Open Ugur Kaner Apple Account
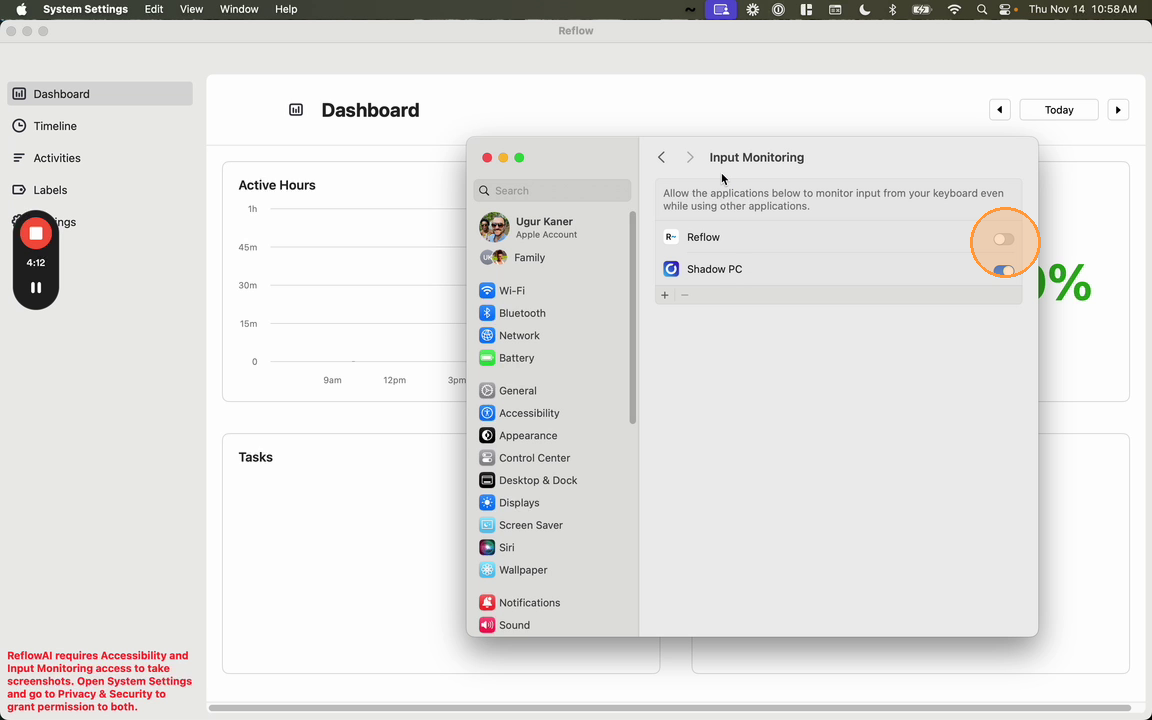 coord(552,228)
